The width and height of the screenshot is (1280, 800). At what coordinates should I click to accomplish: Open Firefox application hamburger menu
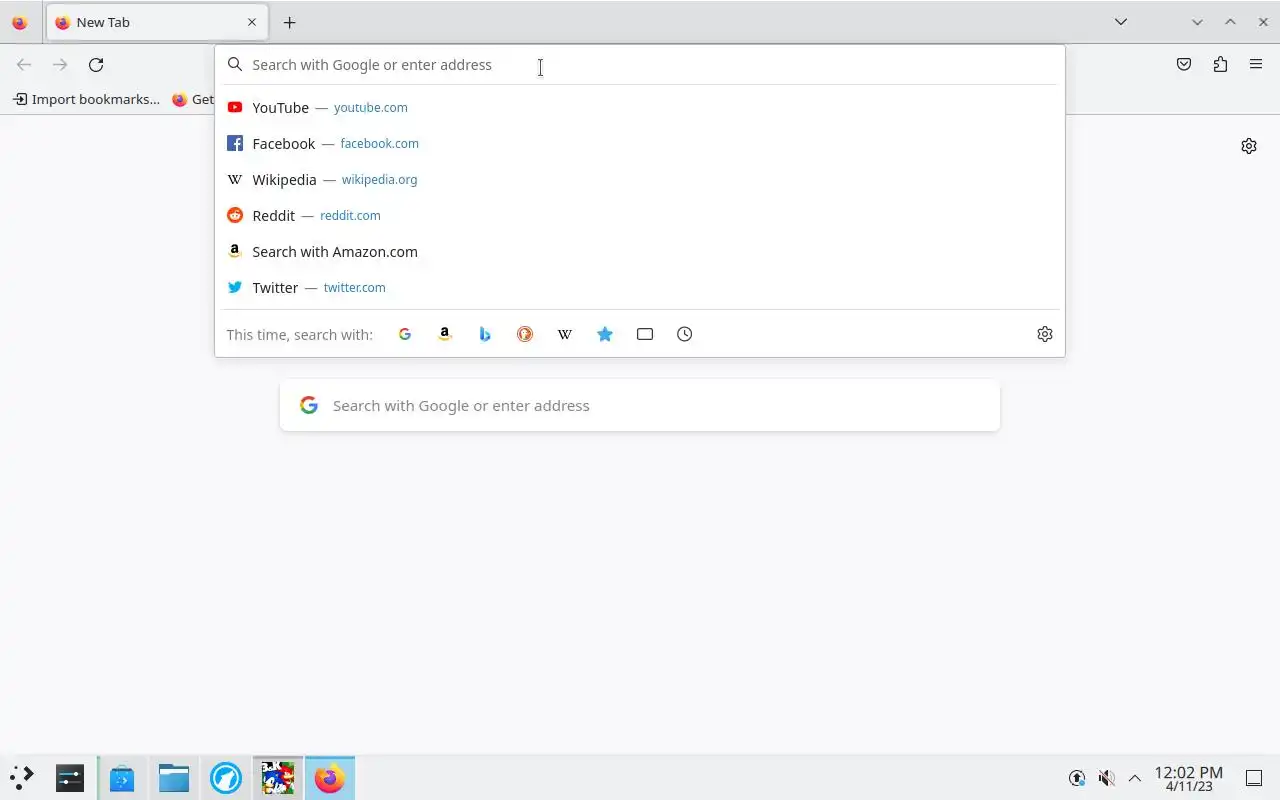pyautogui.click(x=1256, y=65)
